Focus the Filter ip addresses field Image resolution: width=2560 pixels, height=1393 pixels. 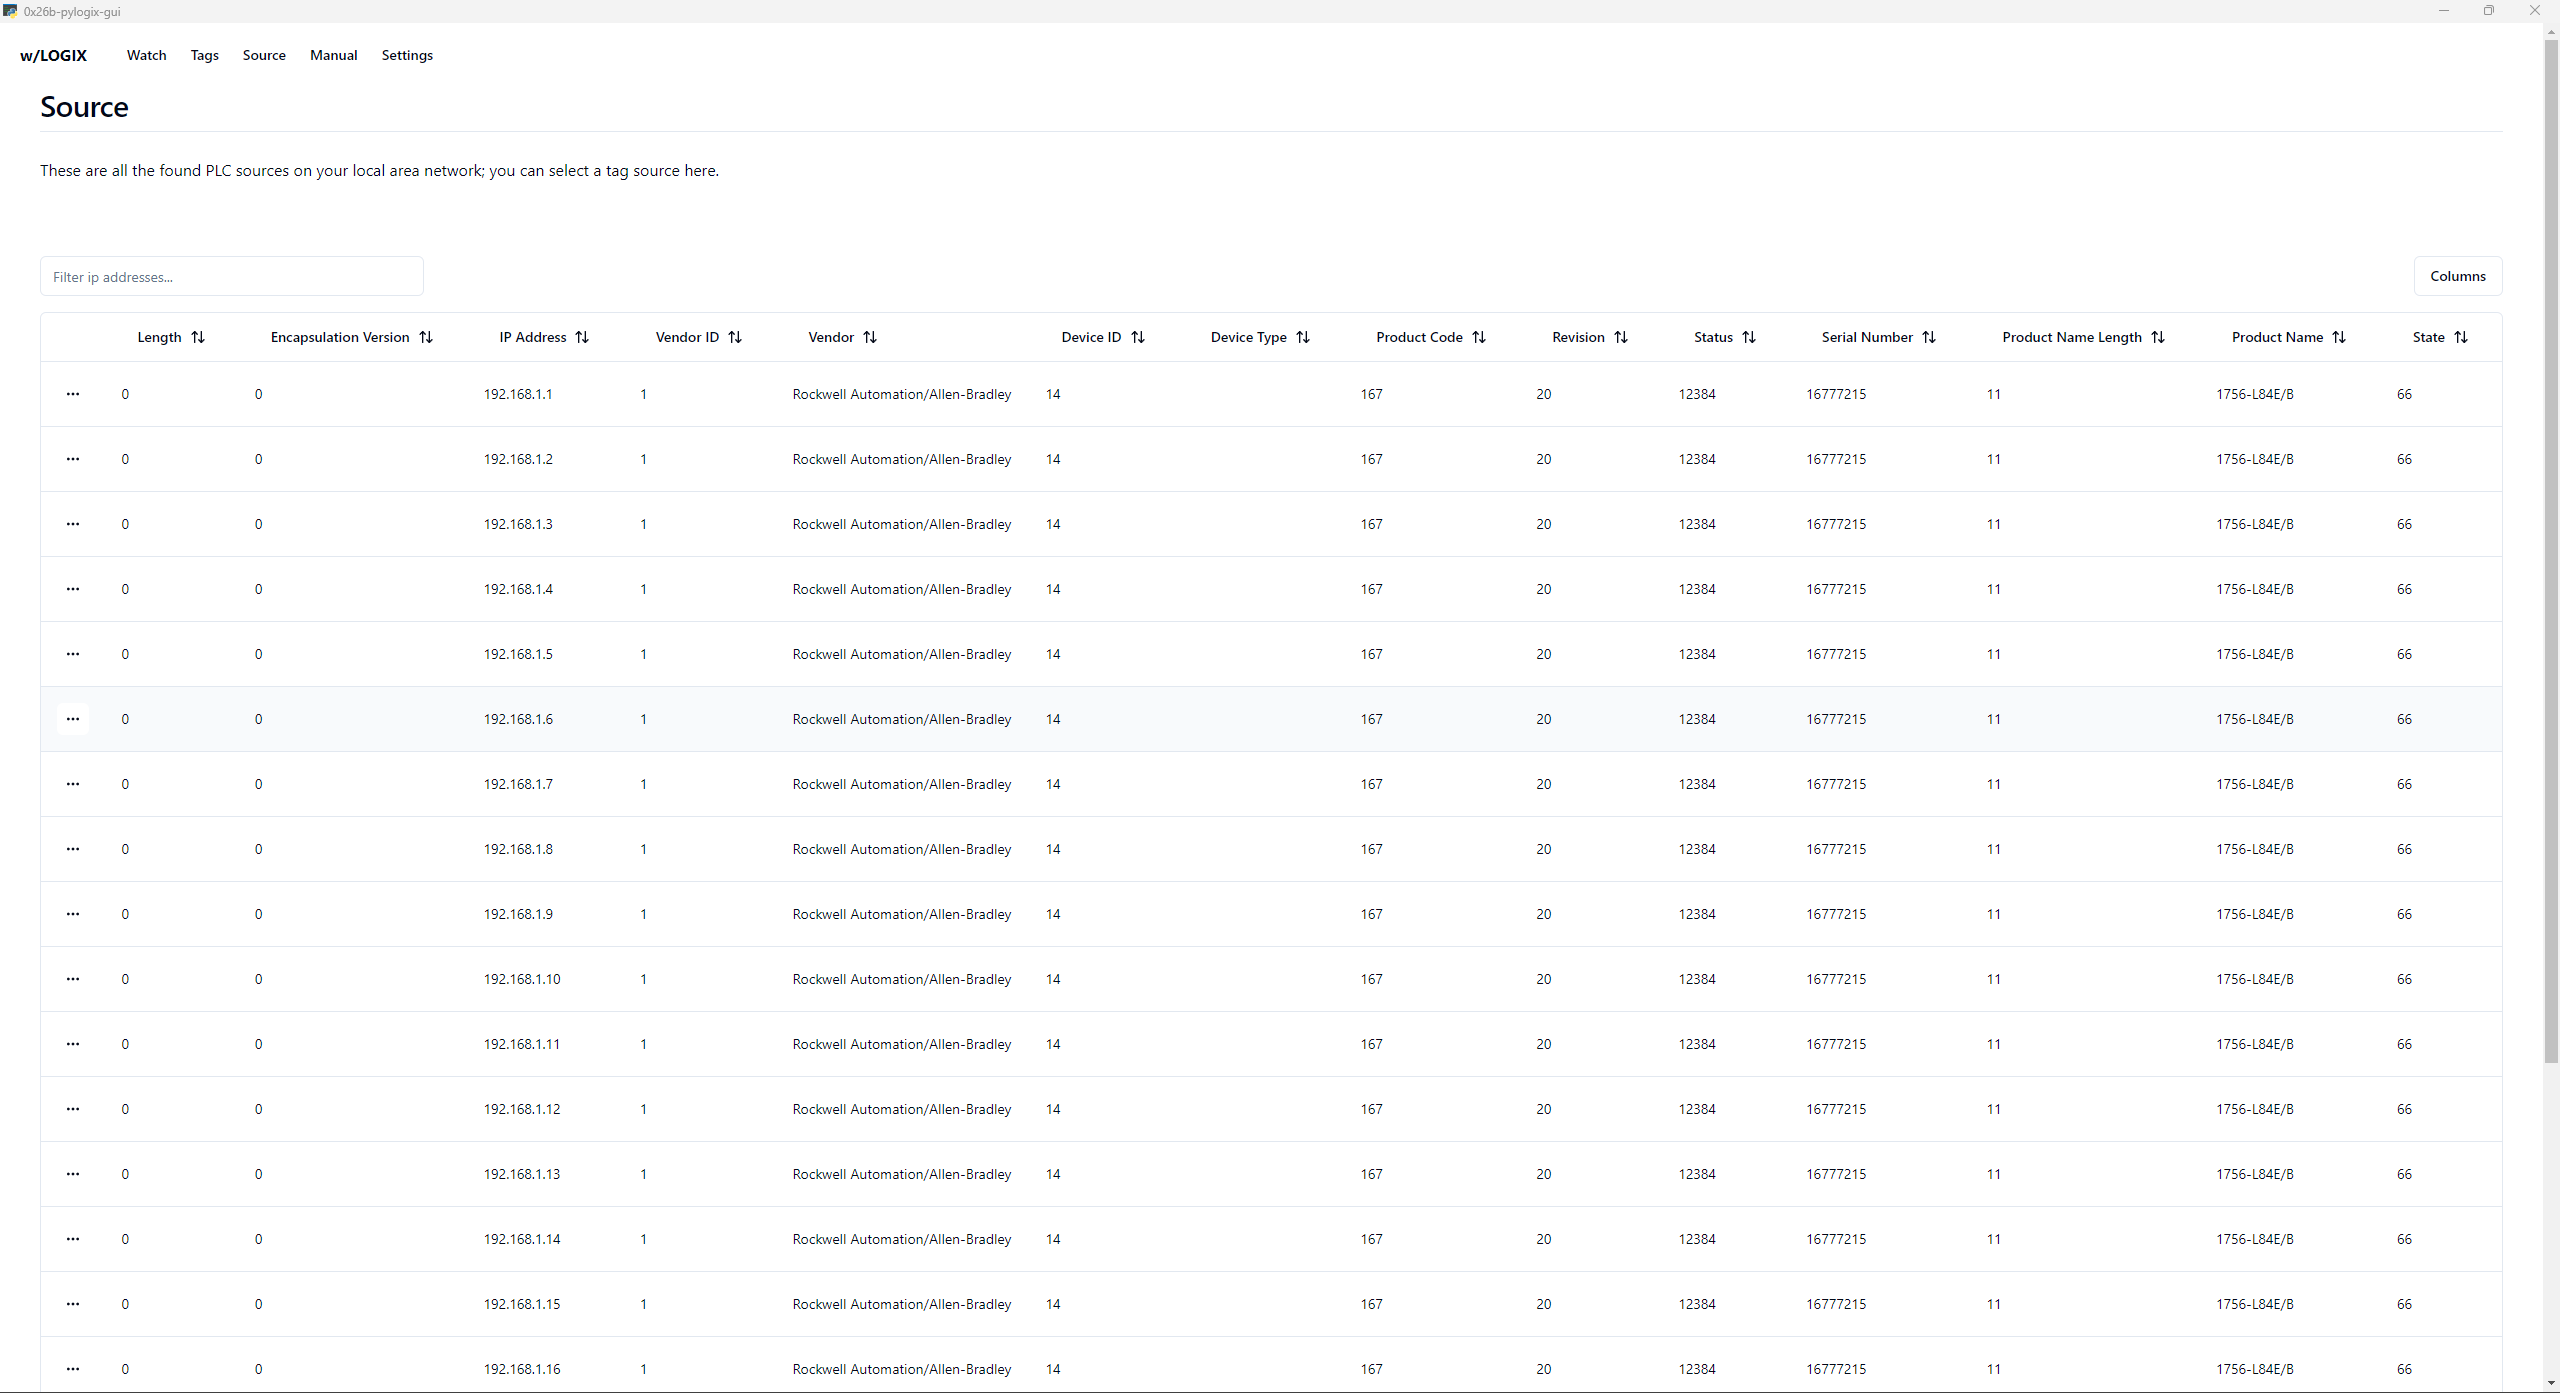pos(232,277)
